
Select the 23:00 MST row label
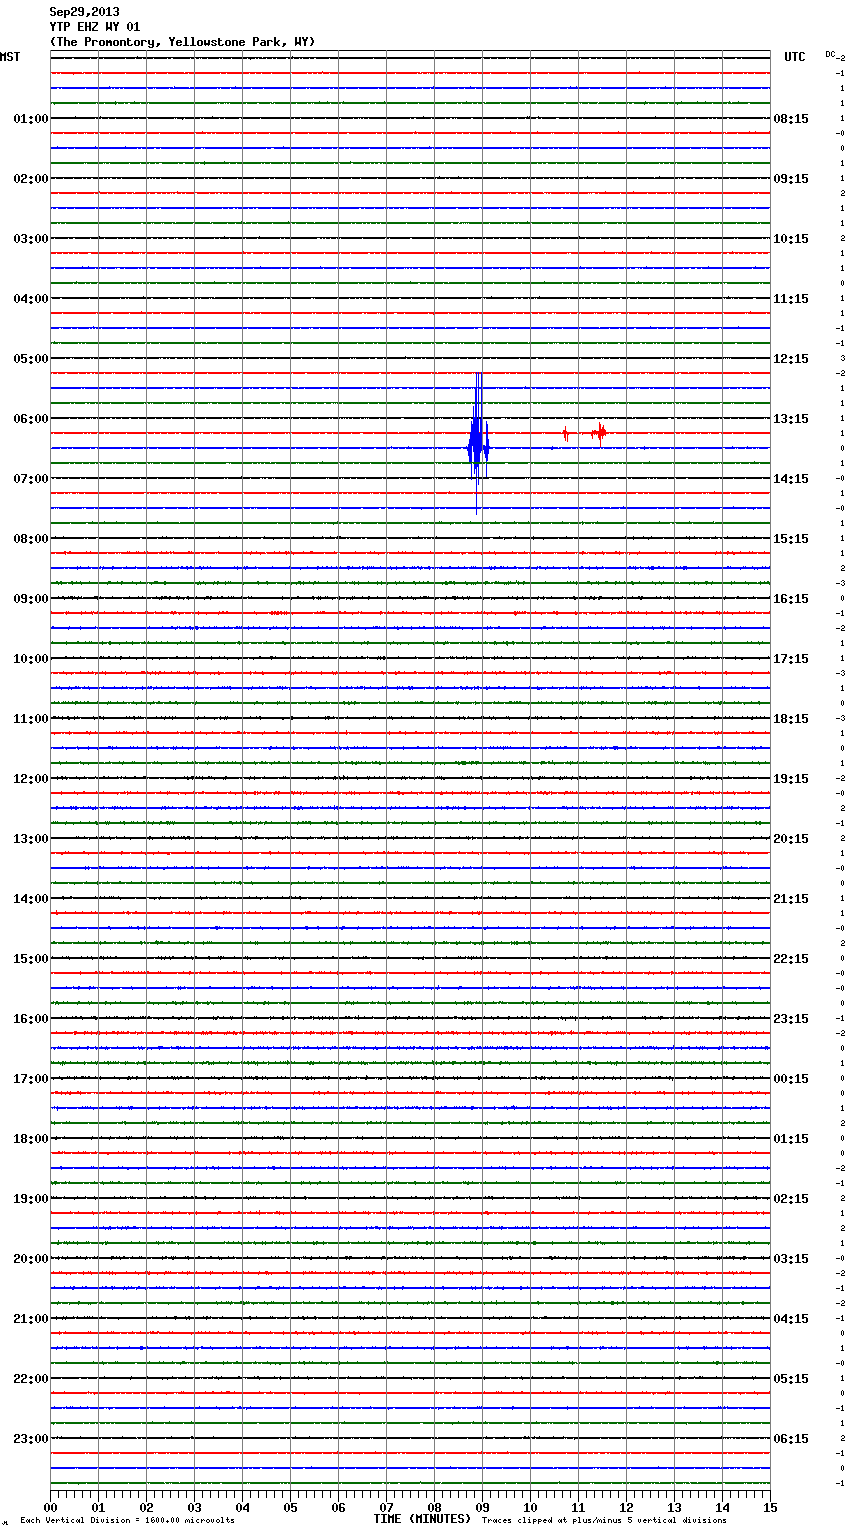pyautogui.click(x=31, y=1439)
